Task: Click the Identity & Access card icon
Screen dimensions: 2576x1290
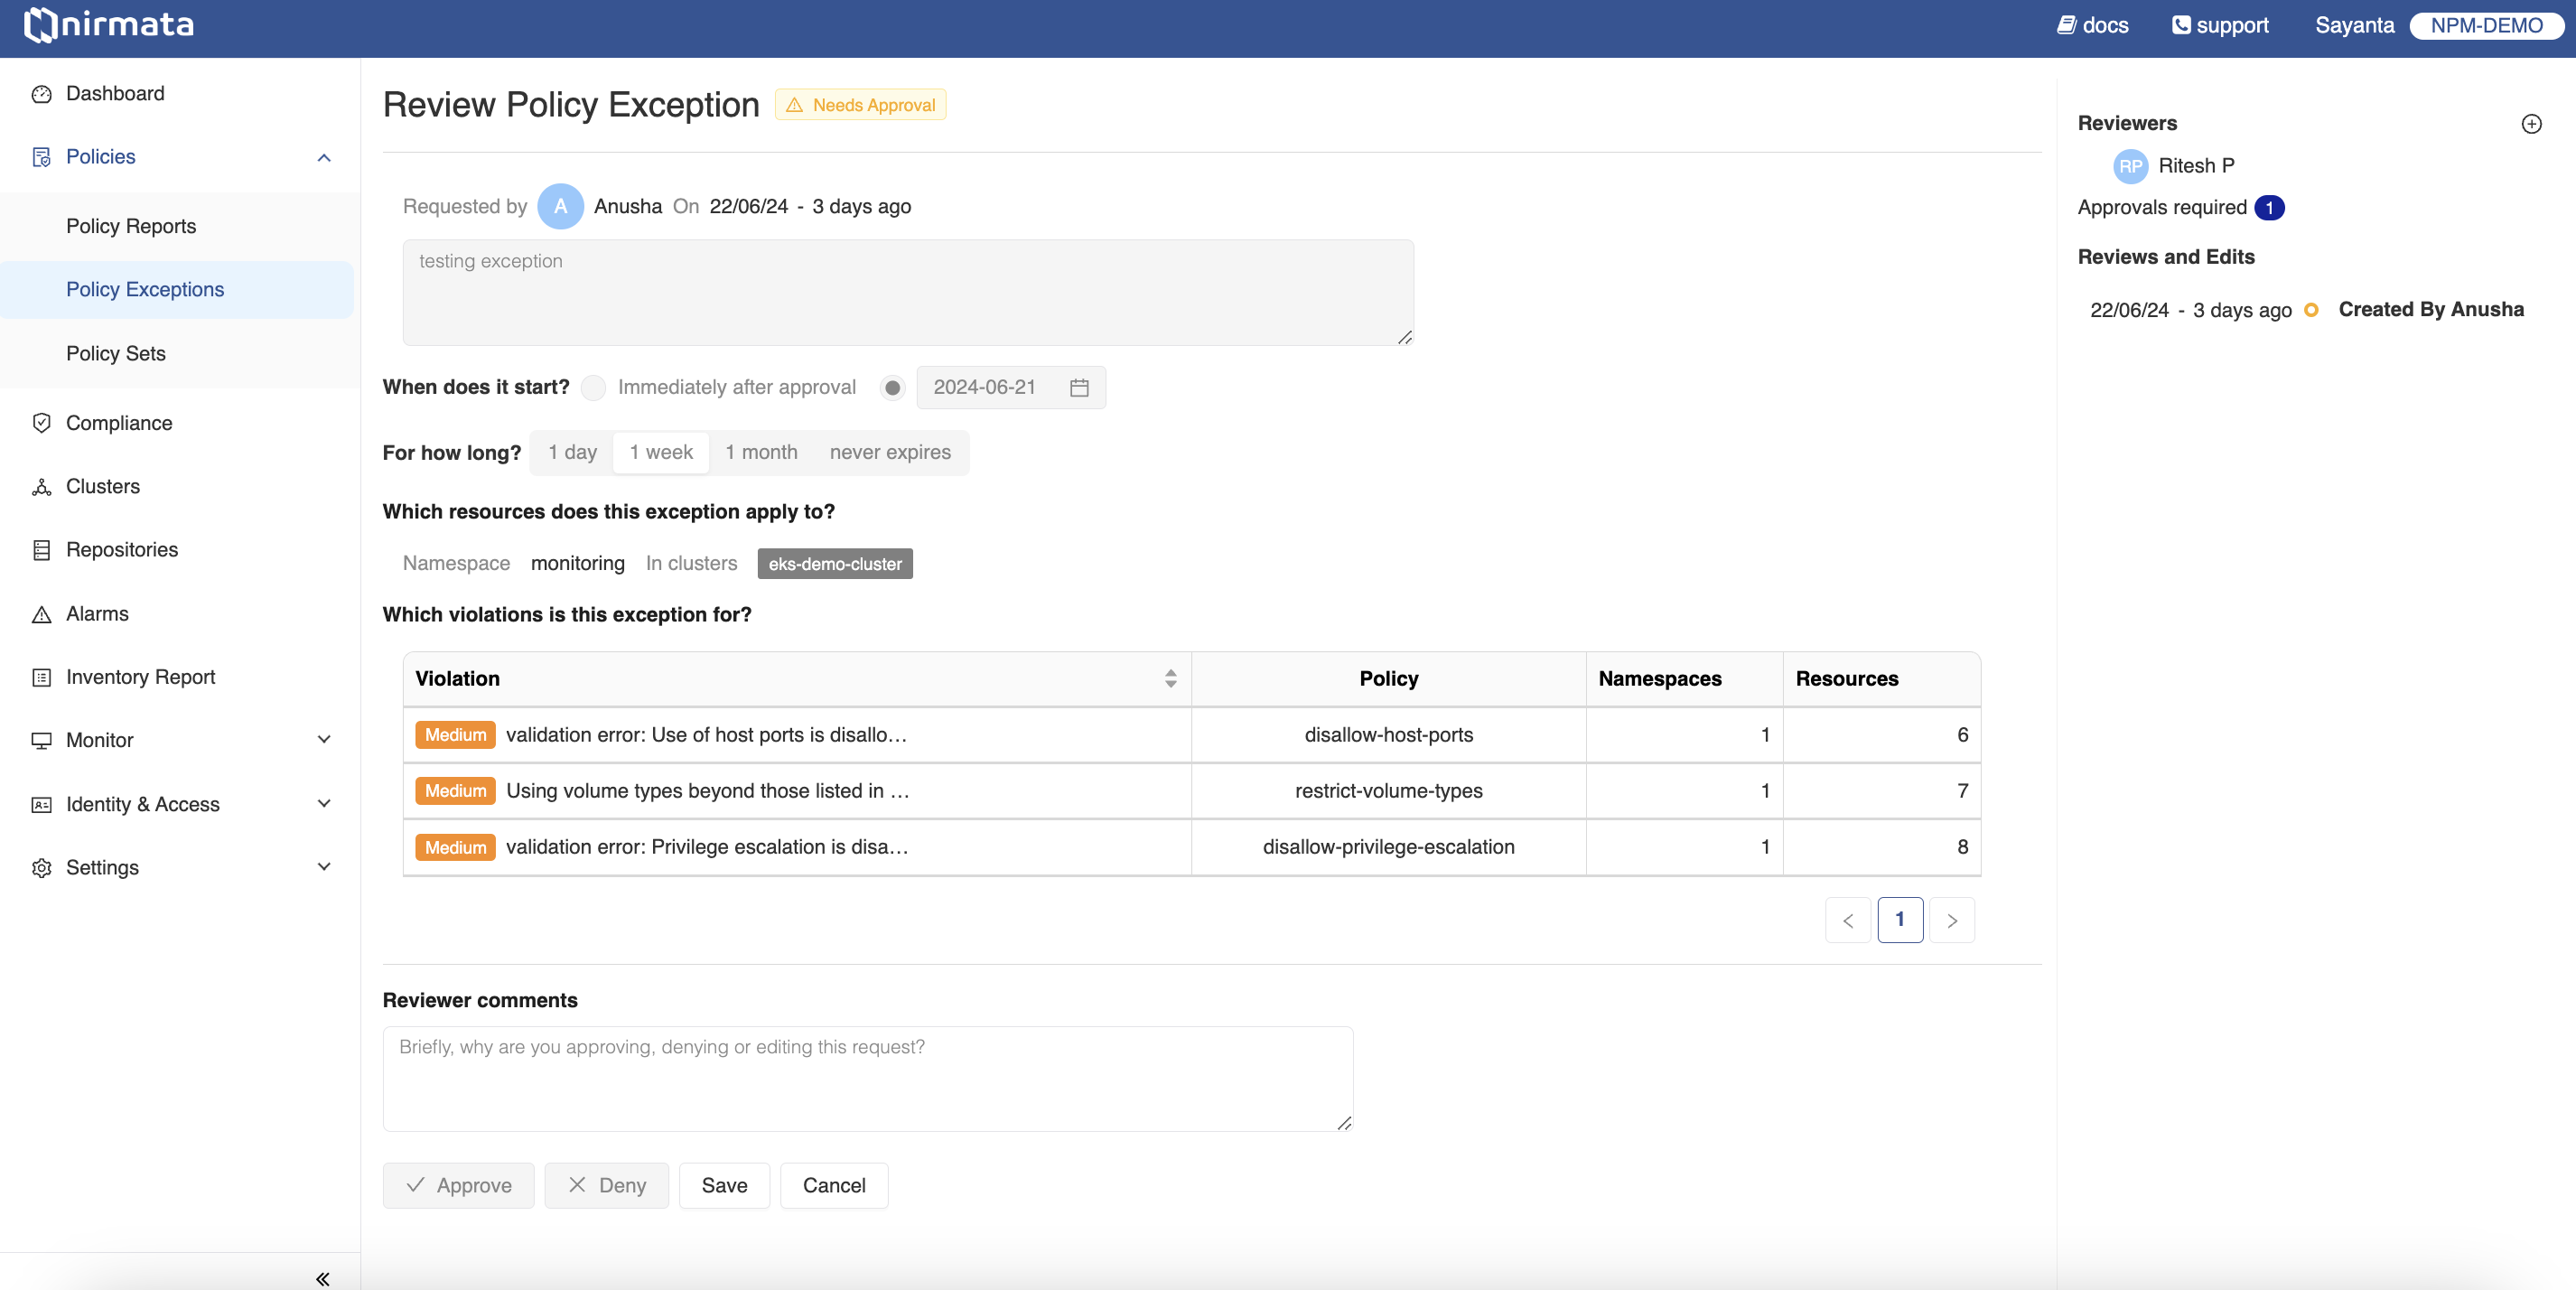Action: coord(41,804)
